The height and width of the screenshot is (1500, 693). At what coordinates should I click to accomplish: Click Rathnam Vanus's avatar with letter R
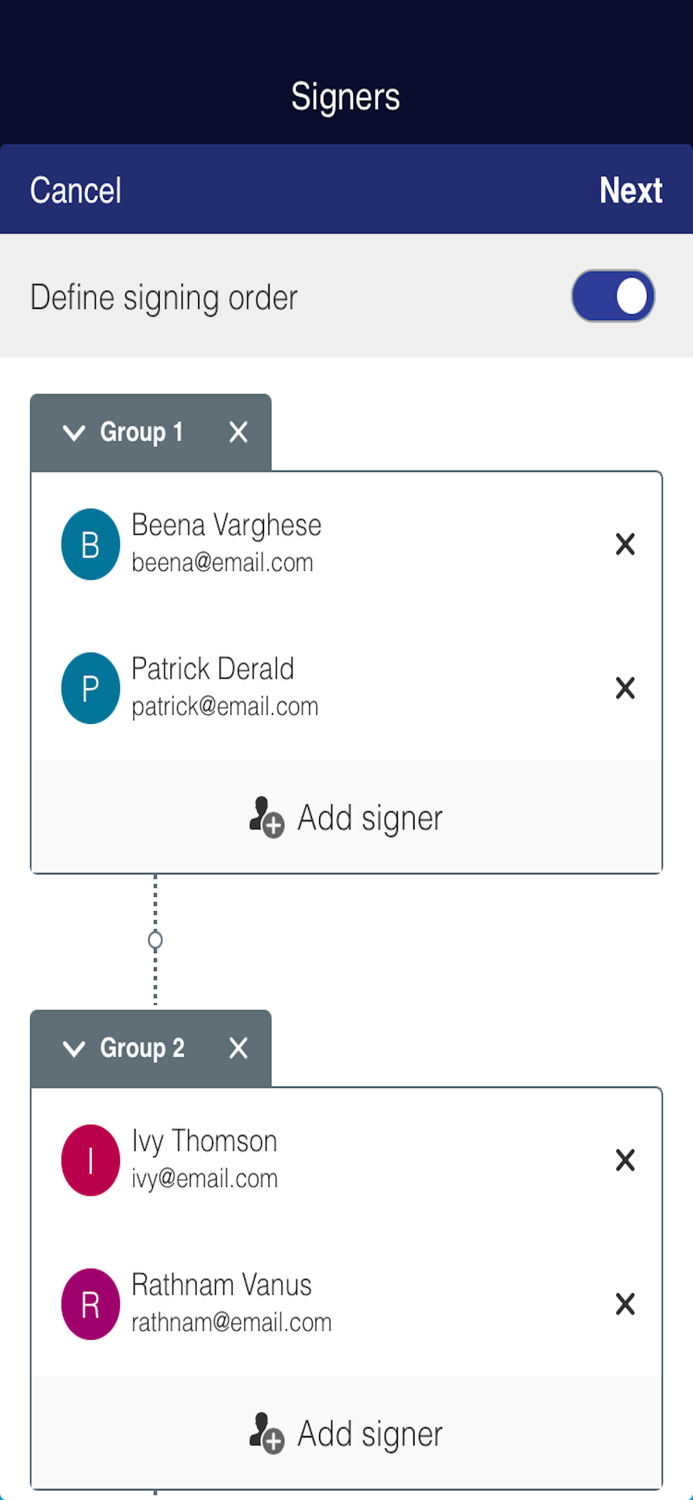(90, 1304)
